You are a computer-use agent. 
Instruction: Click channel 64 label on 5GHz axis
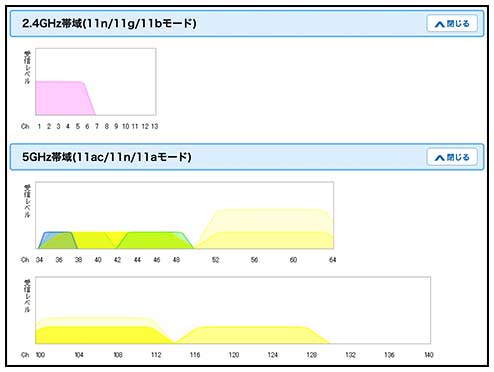[332, 260]
